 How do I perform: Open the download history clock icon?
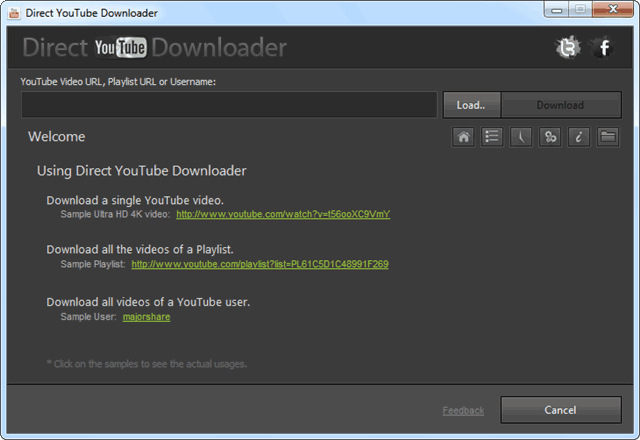click(x=521, y=137)
